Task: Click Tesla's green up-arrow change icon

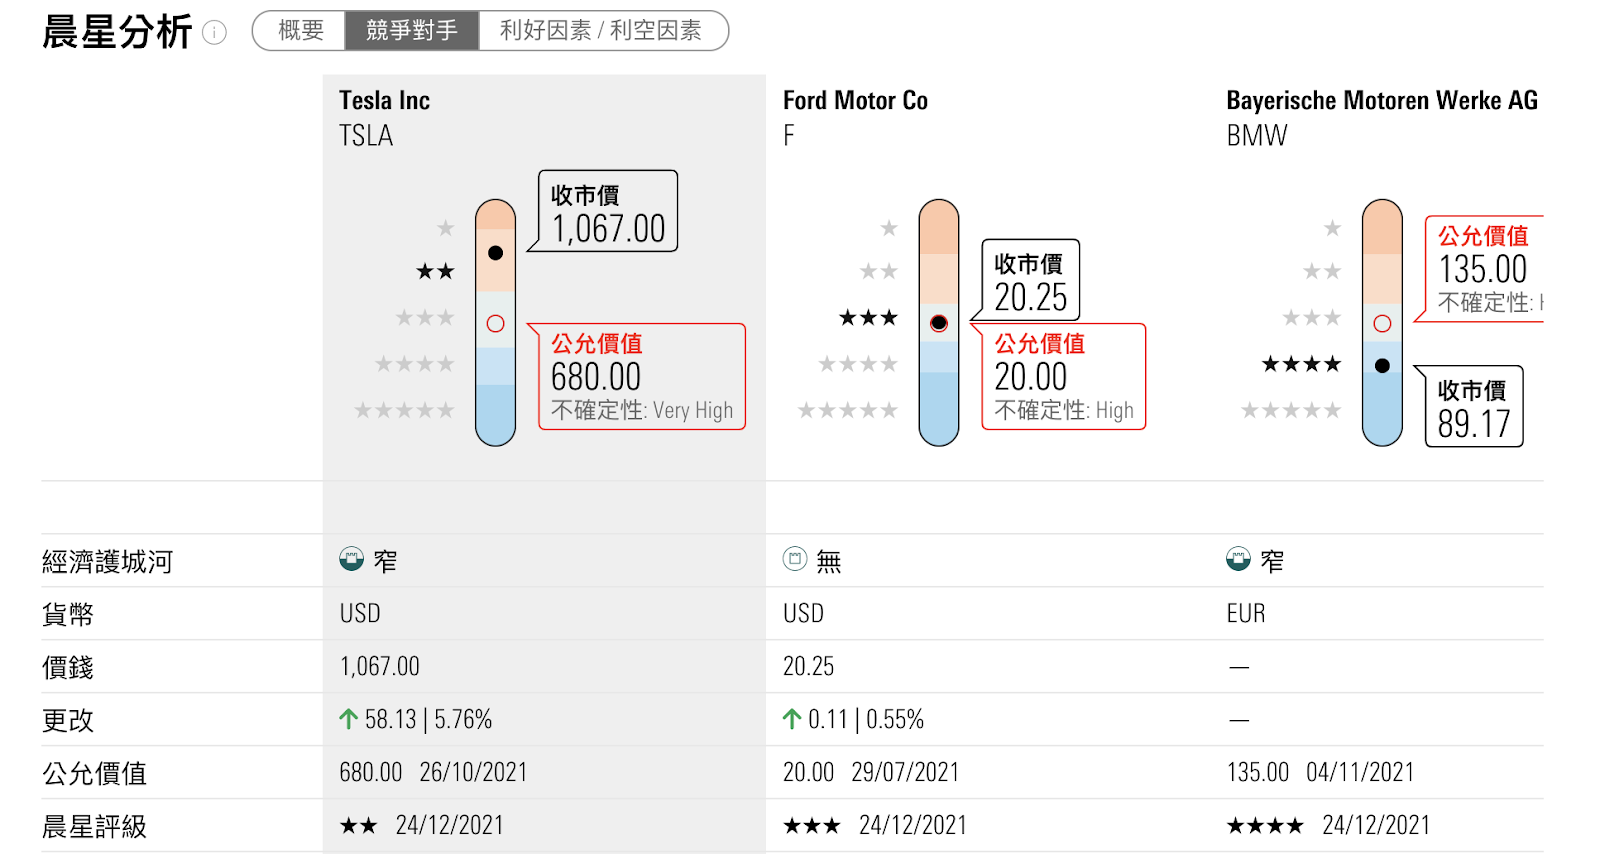Action: tap(348, 719)
